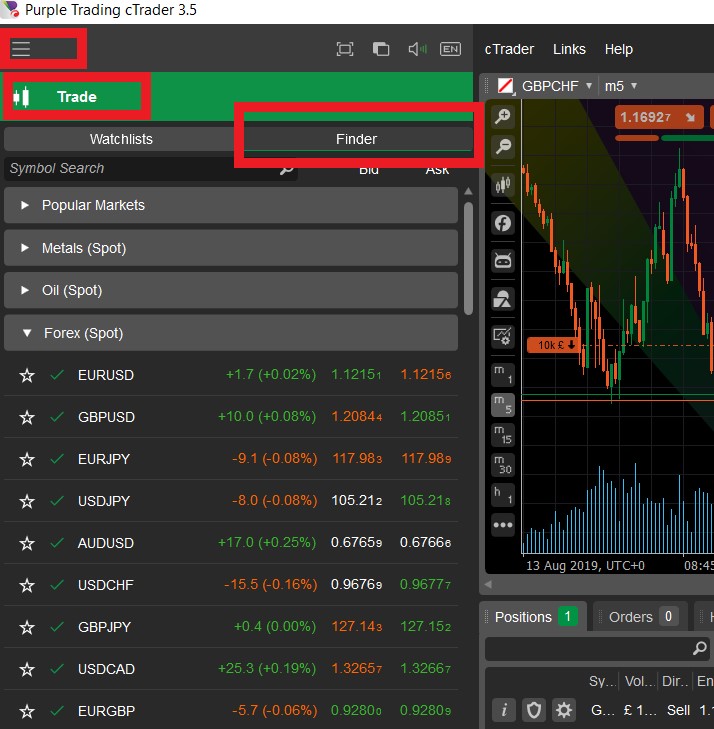Viewport: 714px width, 729px height.
Task: Toggle the sound speaker icon
Action: click(416, 49)
